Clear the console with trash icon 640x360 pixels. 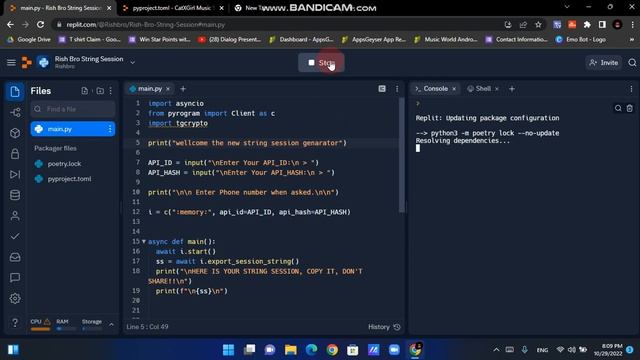[x=629, y=108]
